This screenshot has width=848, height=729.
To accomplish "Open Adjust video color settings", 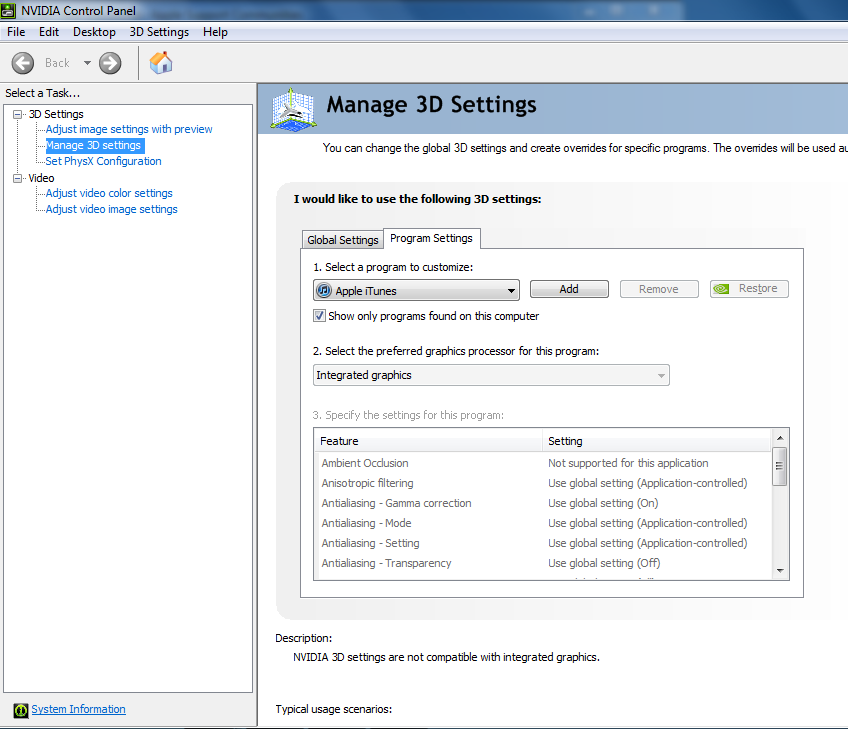I will pyautogui.click(x=109, y=193).
